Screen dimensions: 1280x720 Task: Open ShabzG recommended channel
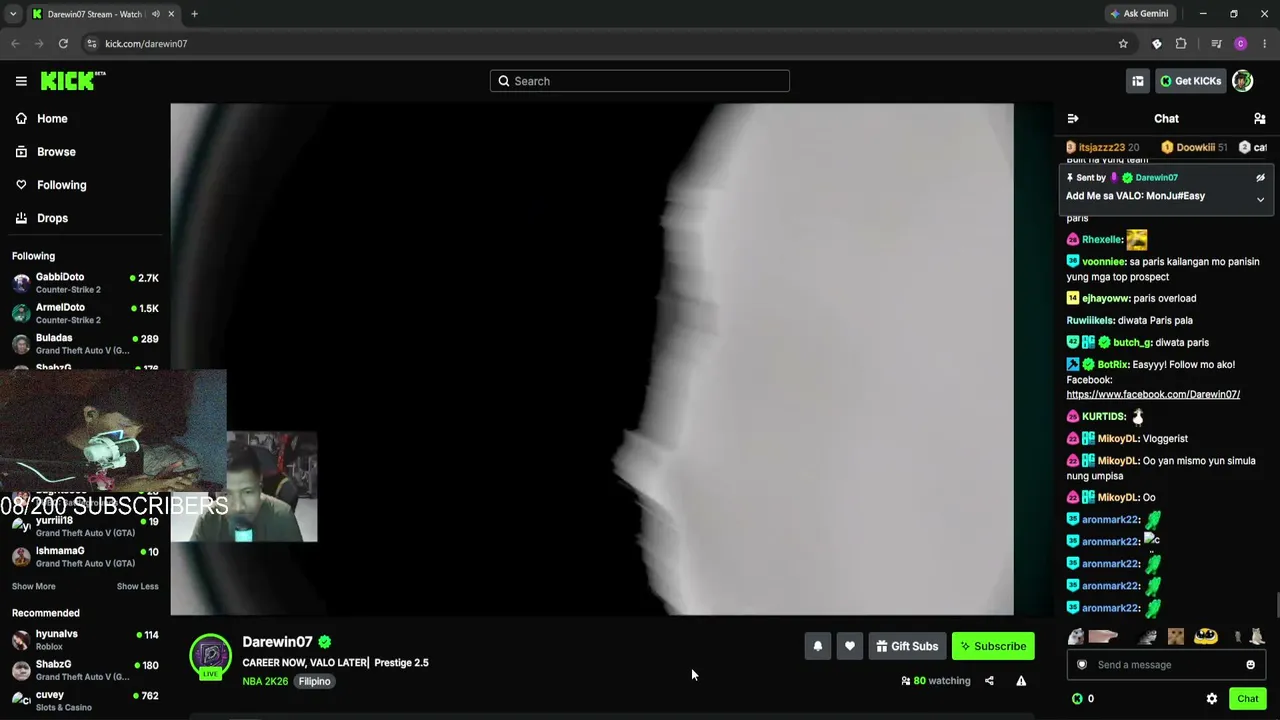(85, 670)
